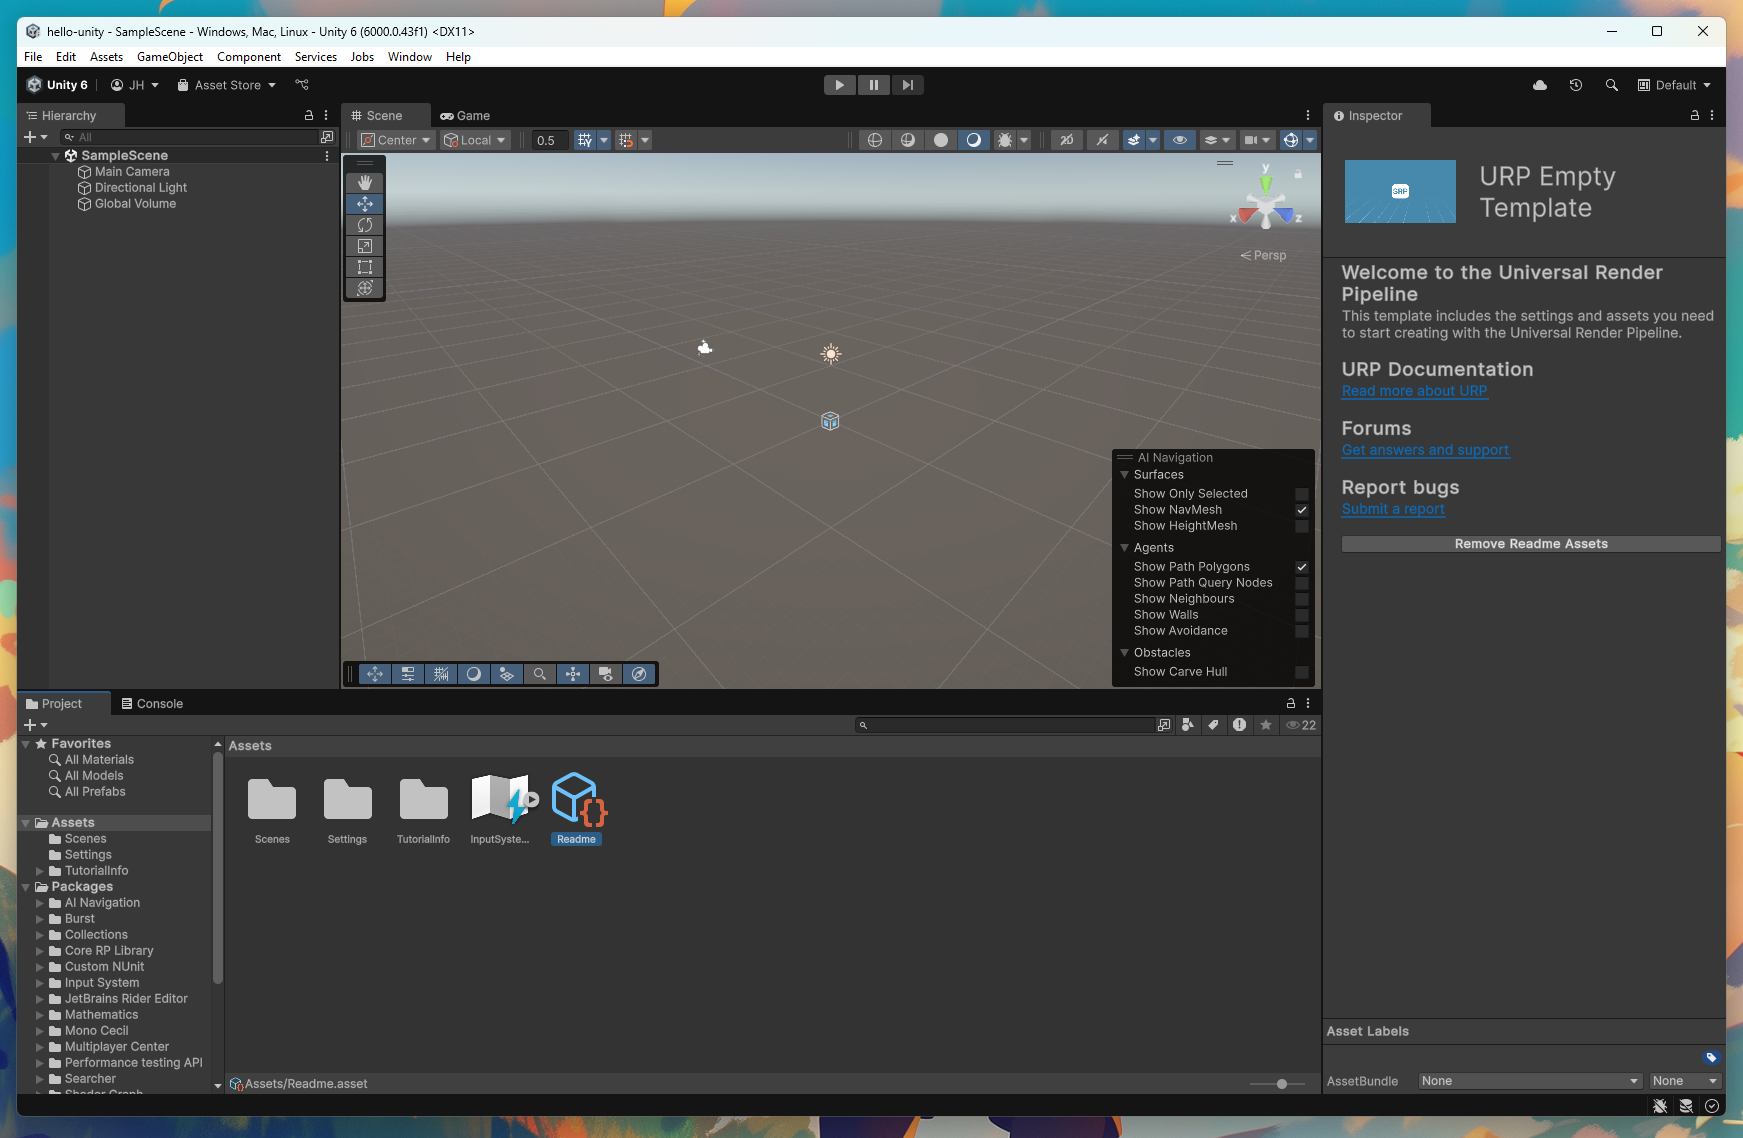
Task: Open the Assets menu
Action: click(x=106, y=57)
